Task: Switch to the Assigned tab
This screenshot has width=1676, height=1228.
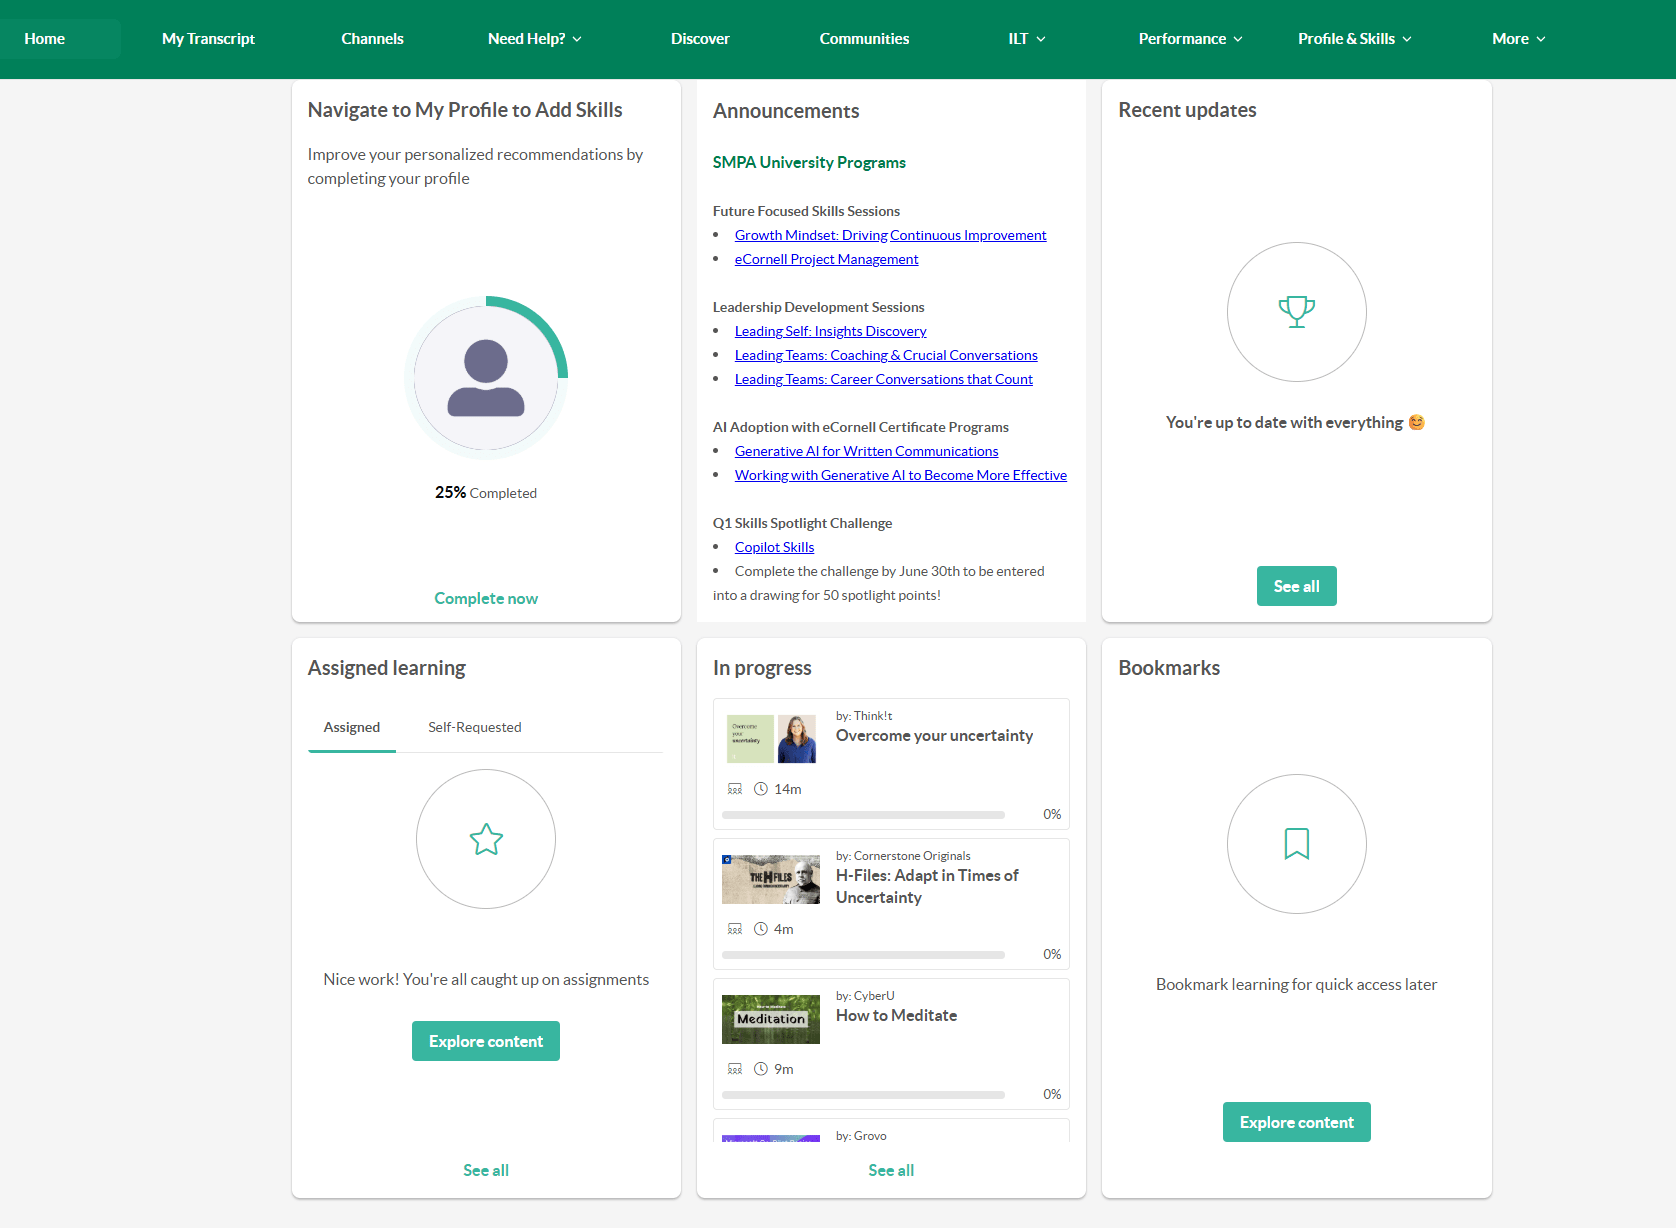Action: point(352,727)
